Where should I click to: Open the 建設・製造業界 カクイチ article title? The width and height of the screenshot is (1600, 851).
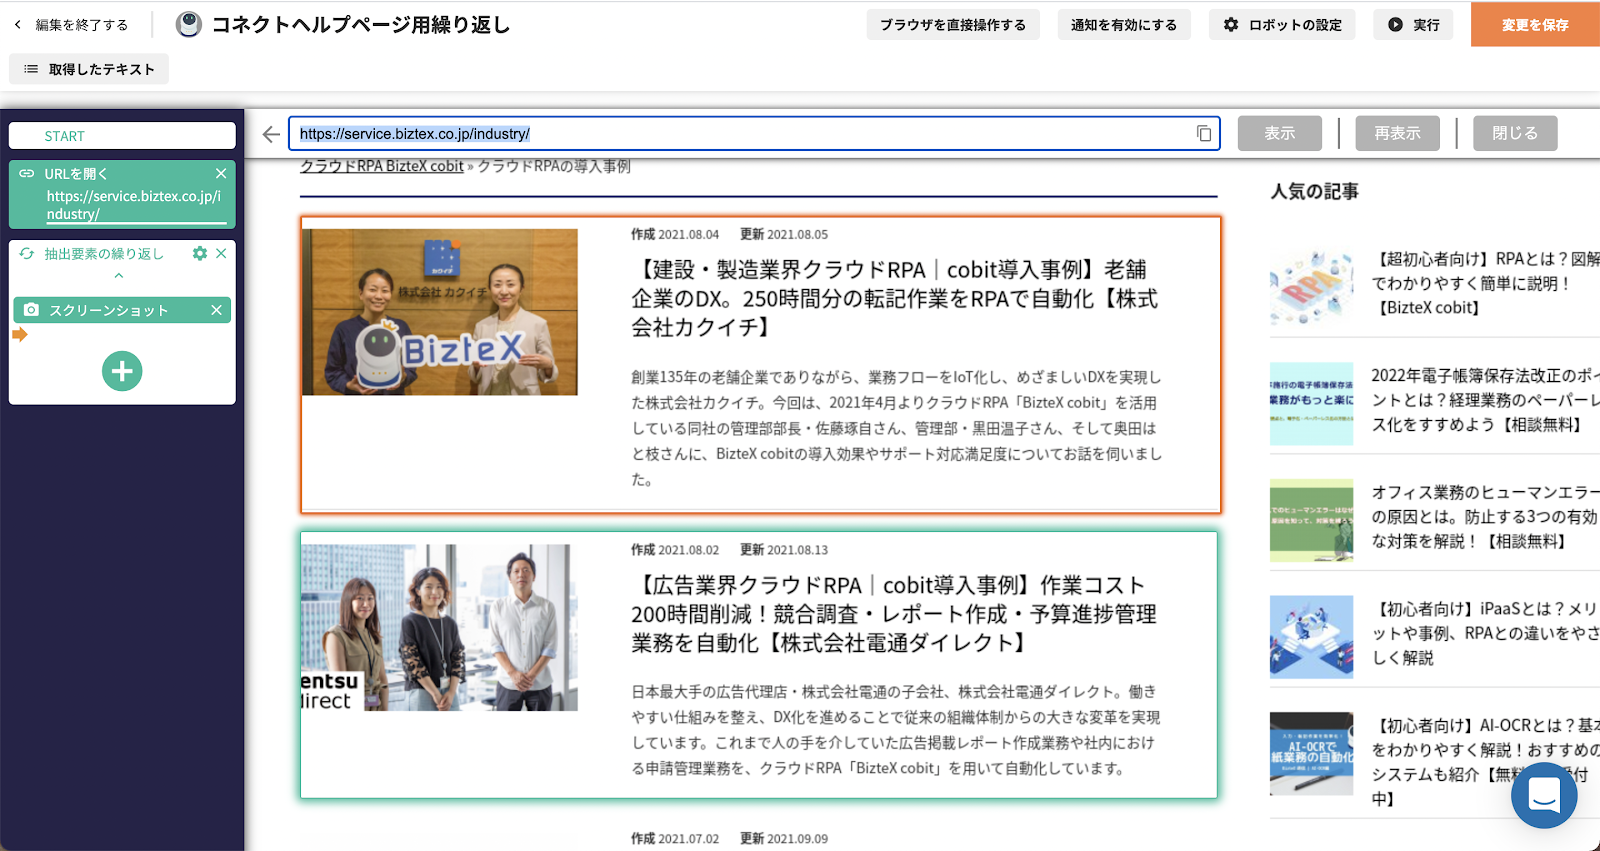pos(894,298)
